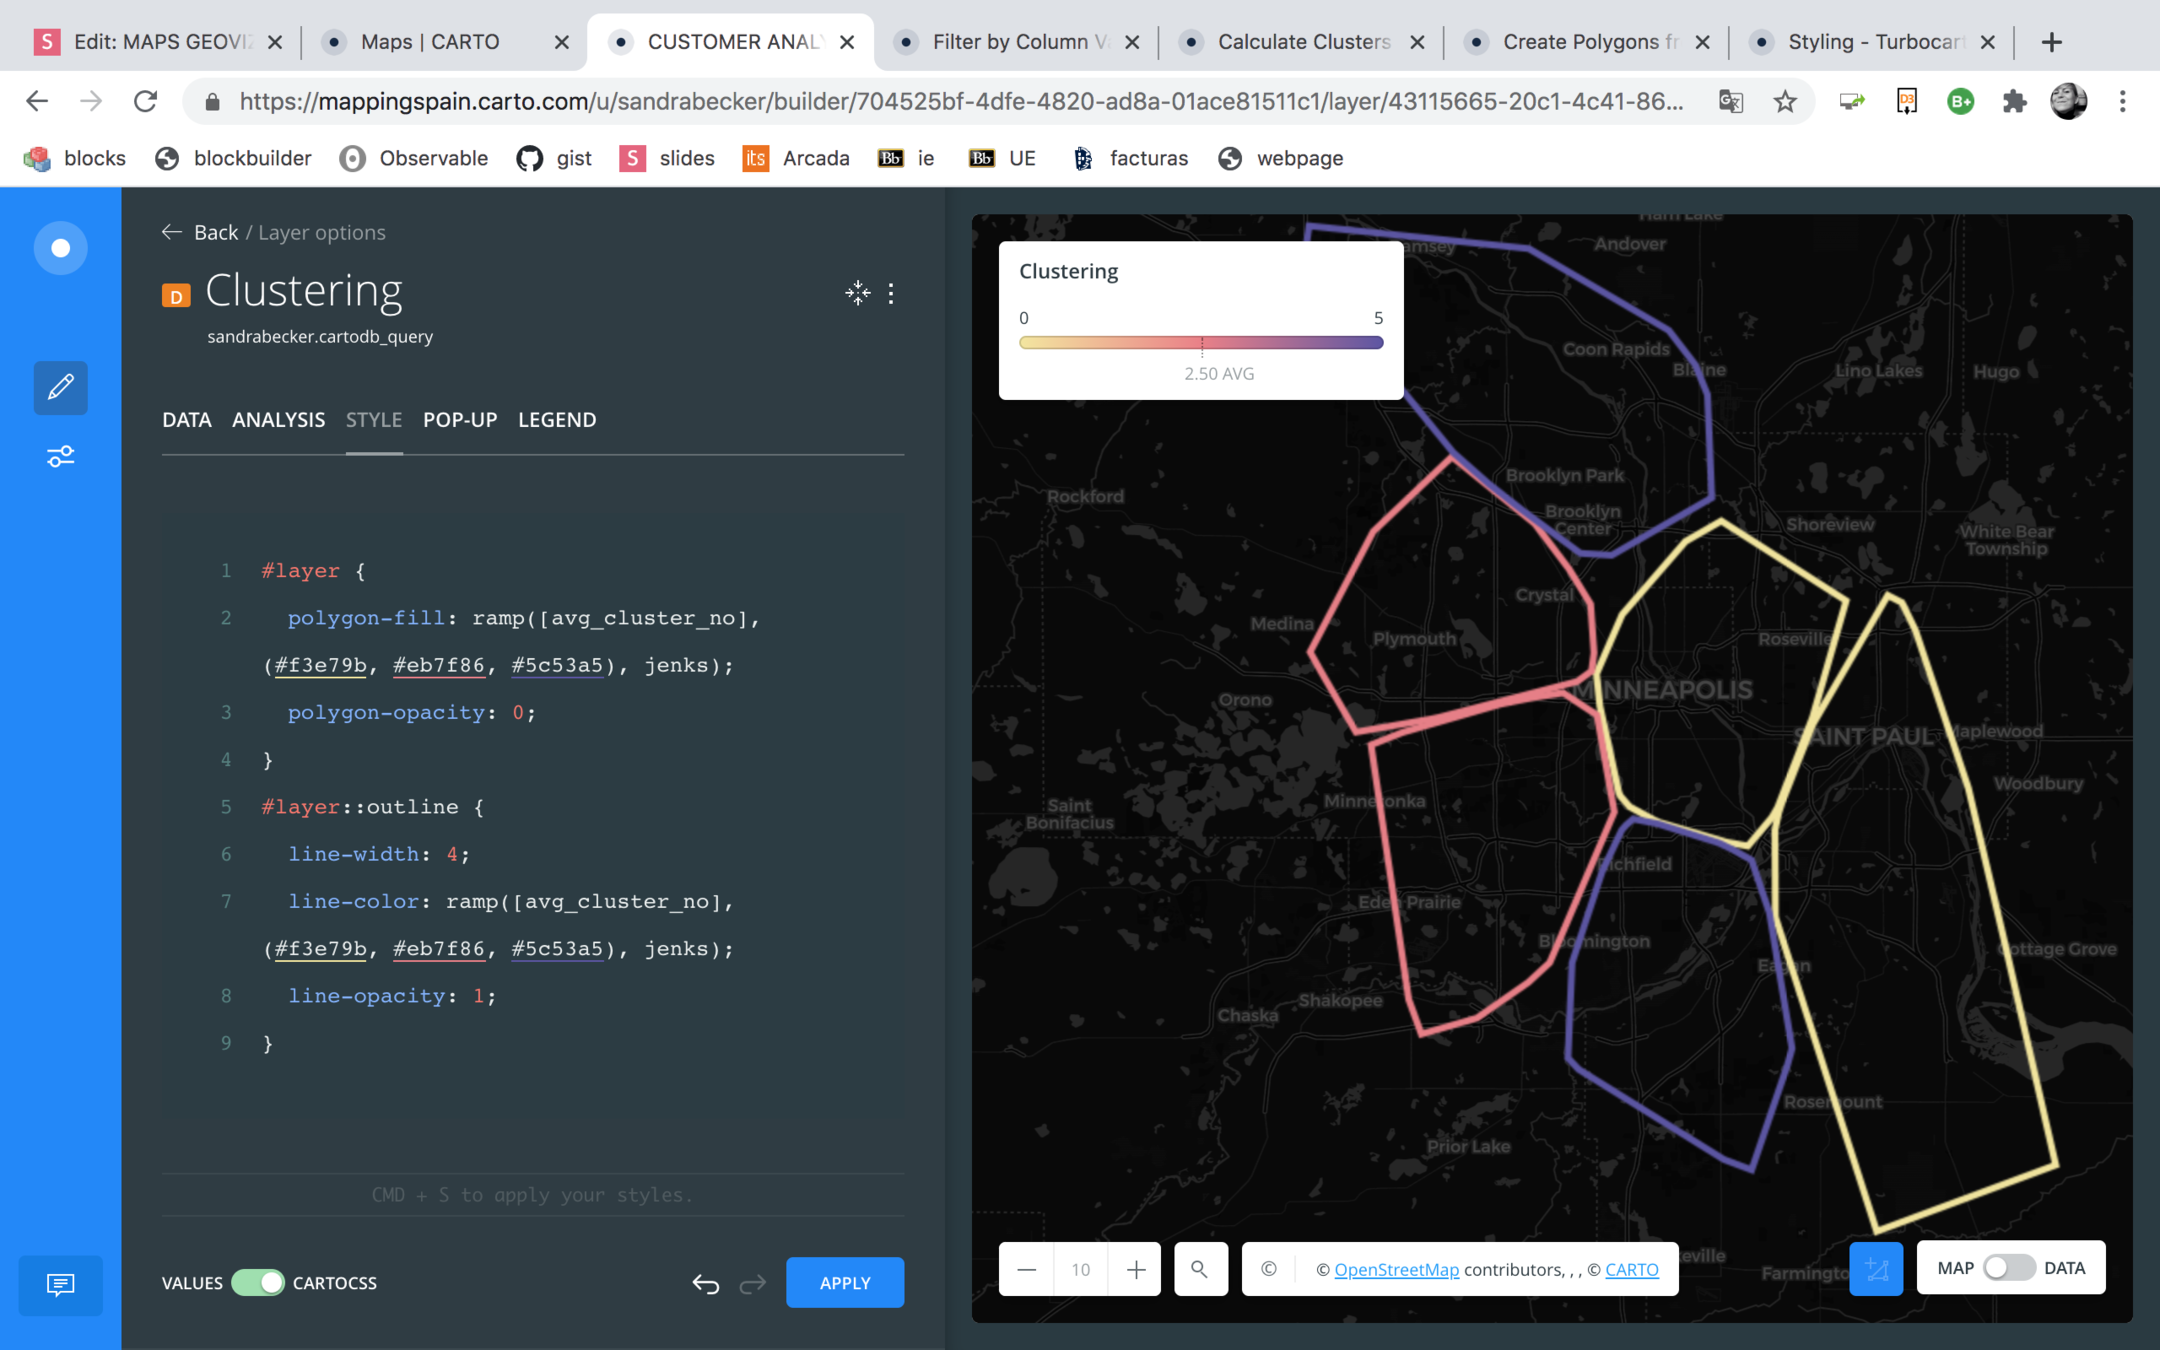Toggle the Values/CartoCSS switch
Image resolution: width=2160 pixels, height=1350 pixels.
tap(258, 1283)
